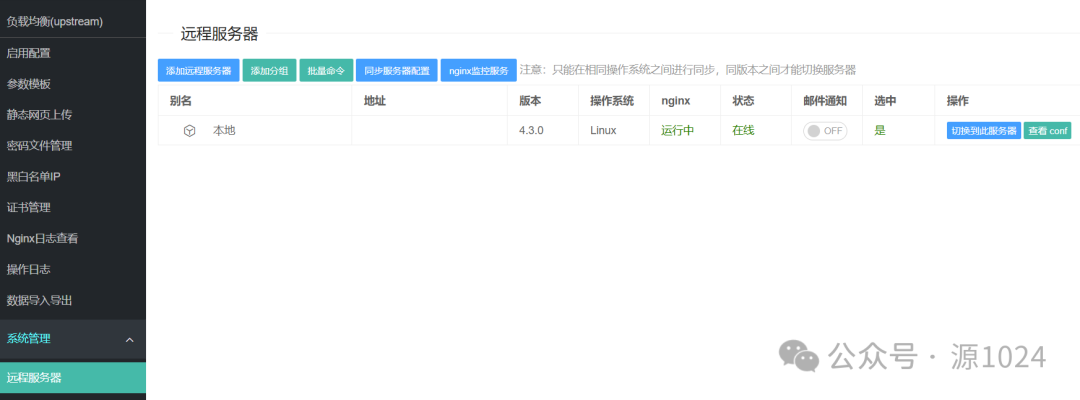Click the 邮件通知 column header

pos(825,101)
